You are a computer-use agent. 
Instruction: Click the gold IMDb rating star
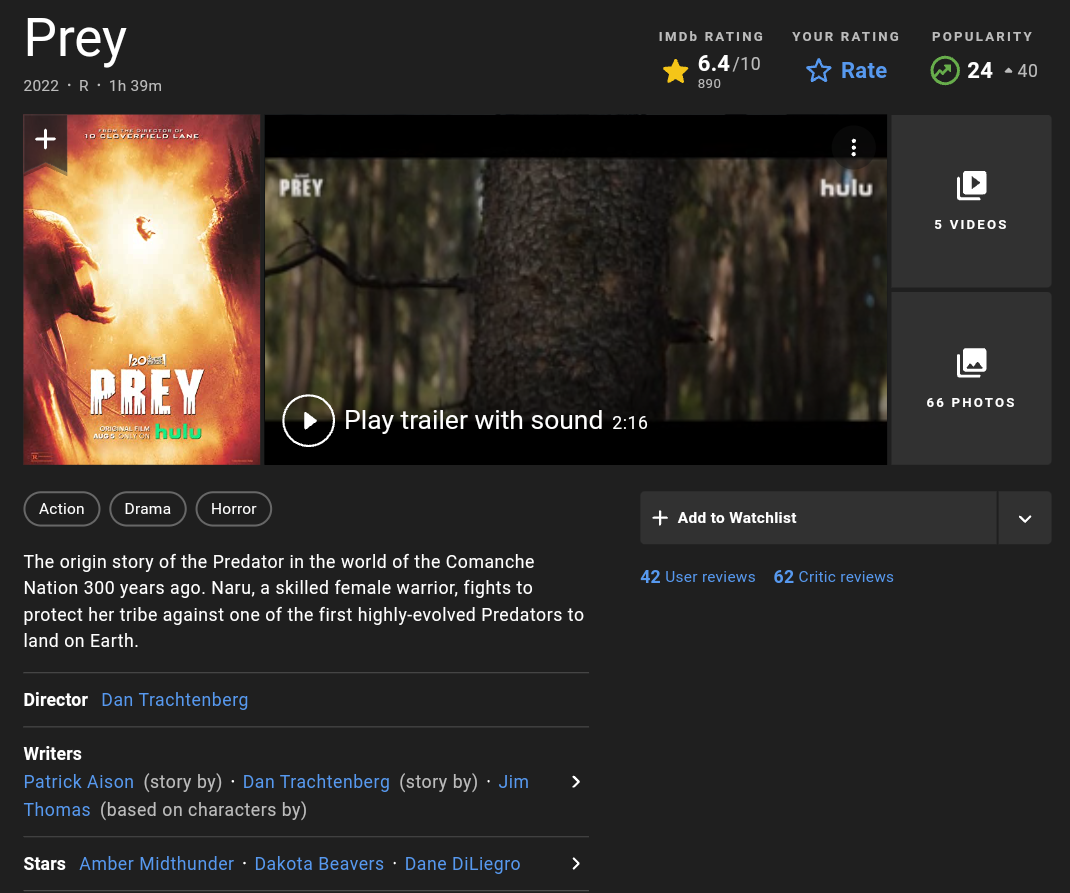click(675, 71)
